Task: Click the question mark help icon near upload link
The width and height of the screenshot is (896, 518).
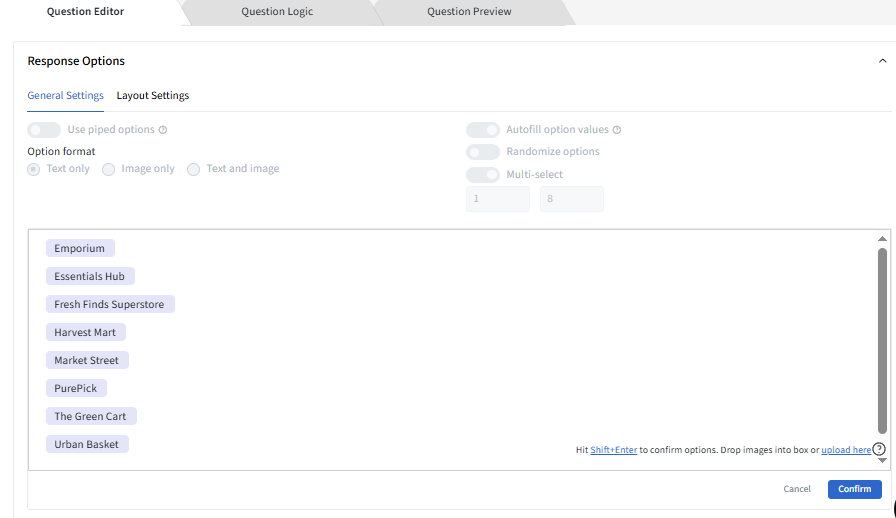Action: pyautogui.click(x=879, y=449)
